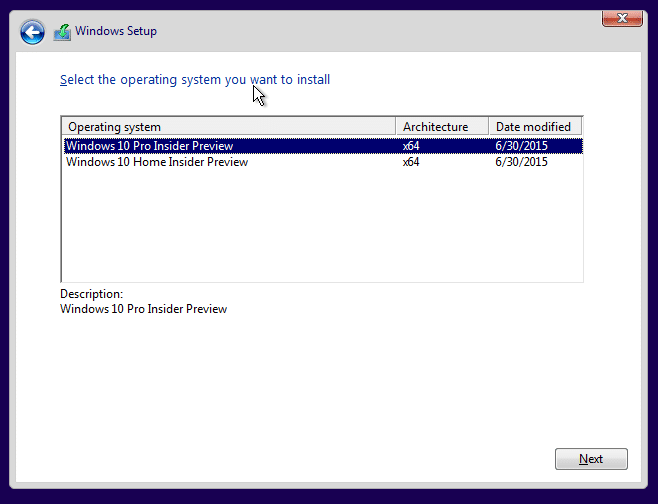Close the Windows Setup window

[622, 18]
